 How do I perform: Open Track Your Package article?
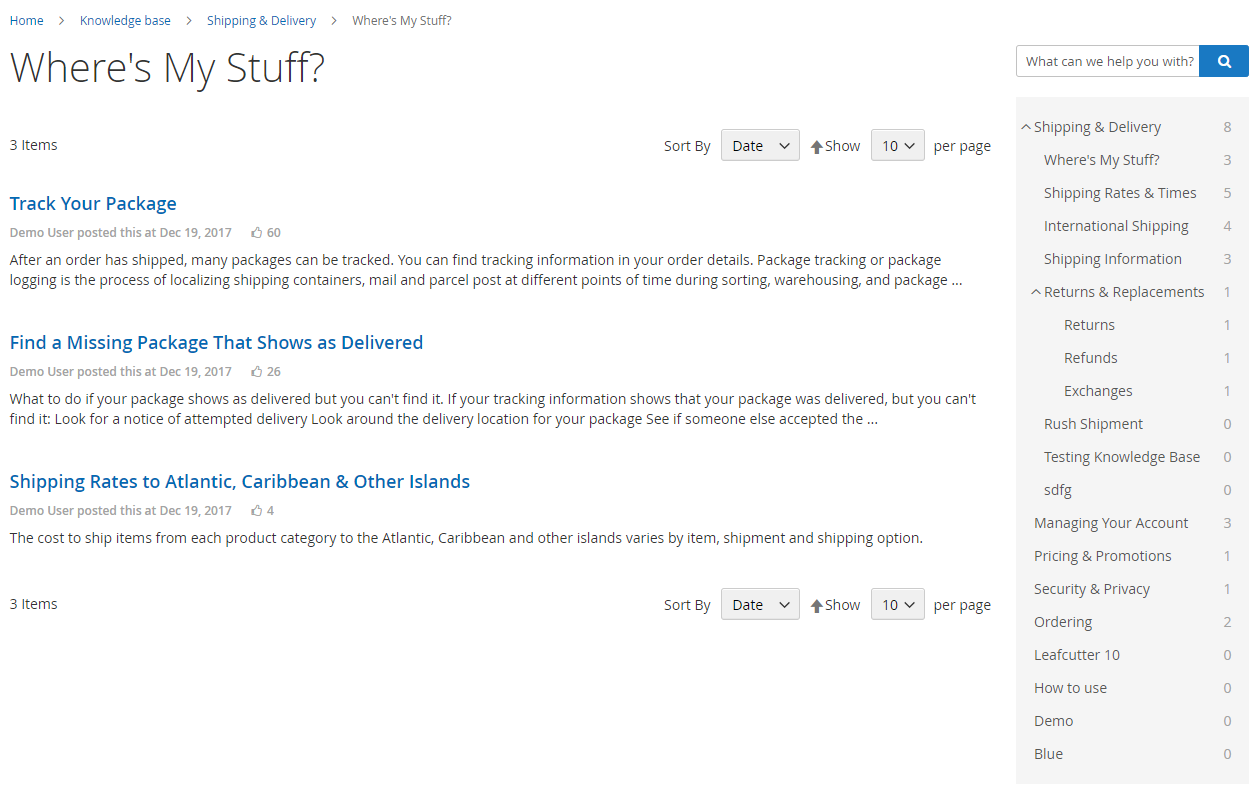pyautogui.click(x=93, y=204)
